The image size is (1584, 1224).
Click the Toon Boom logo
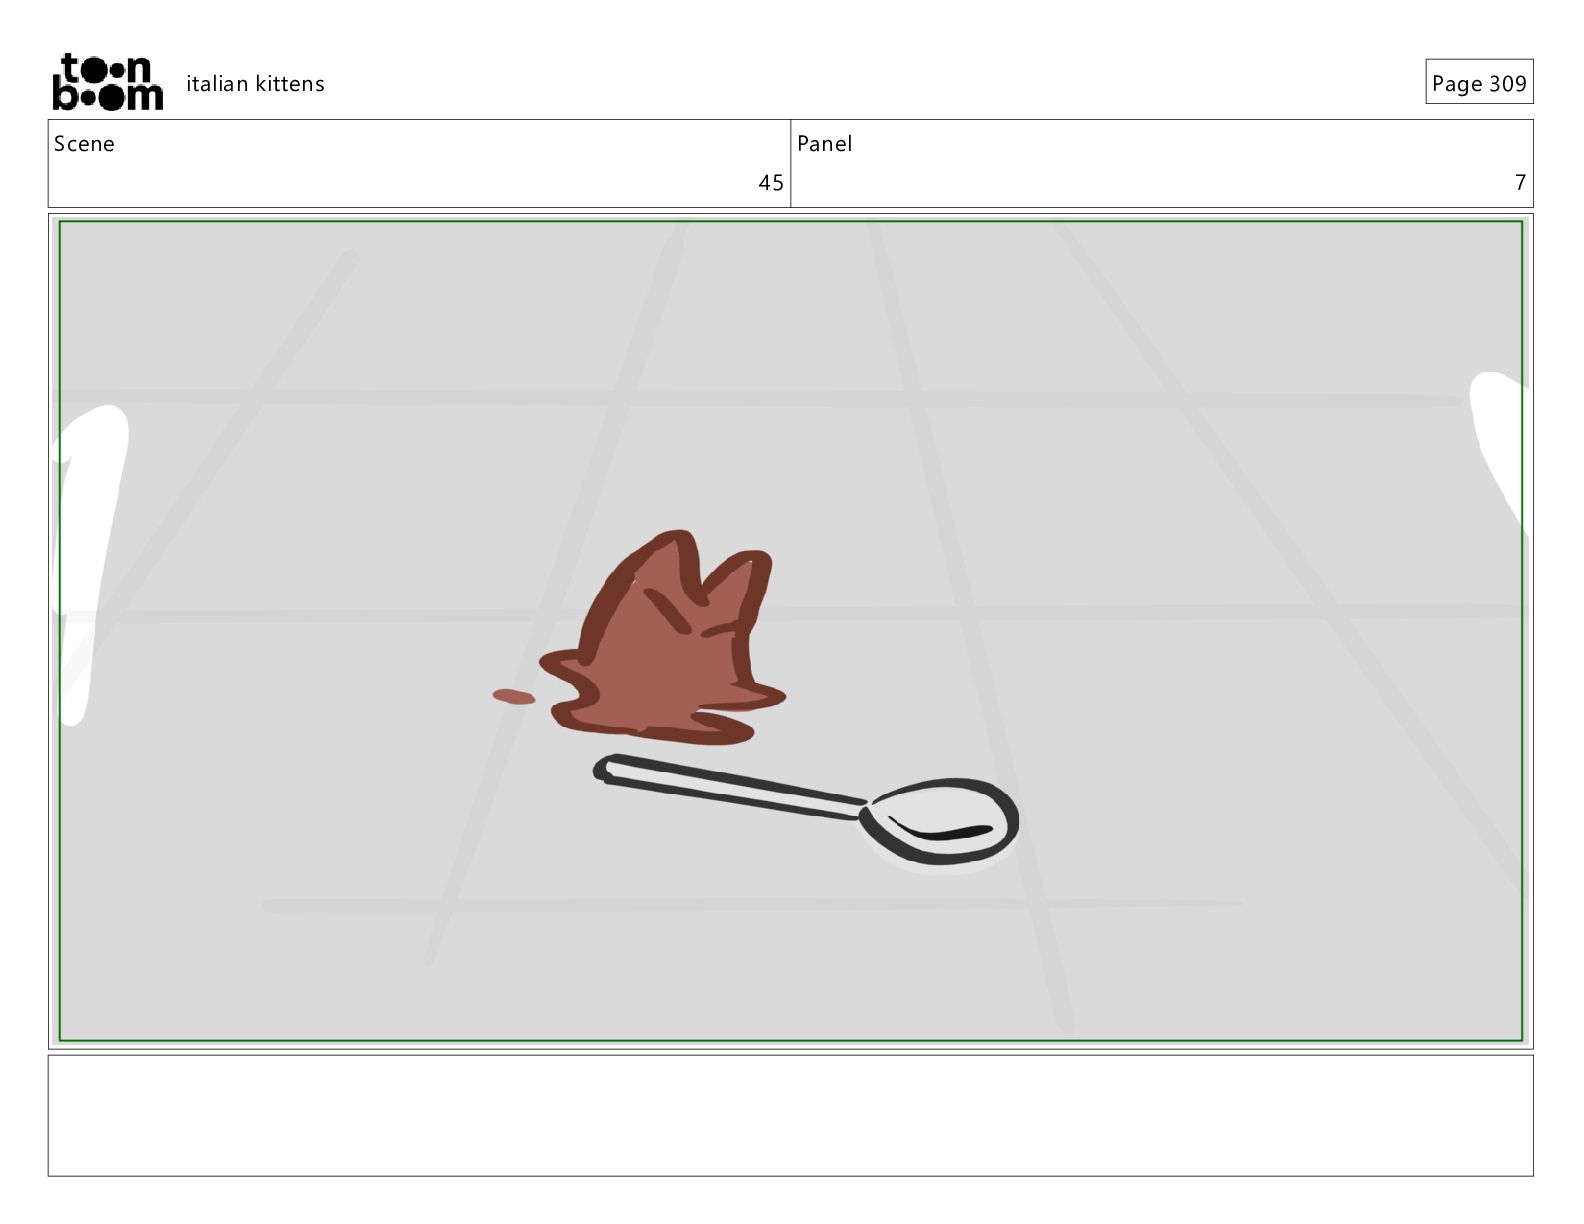(x=108, y=82)
